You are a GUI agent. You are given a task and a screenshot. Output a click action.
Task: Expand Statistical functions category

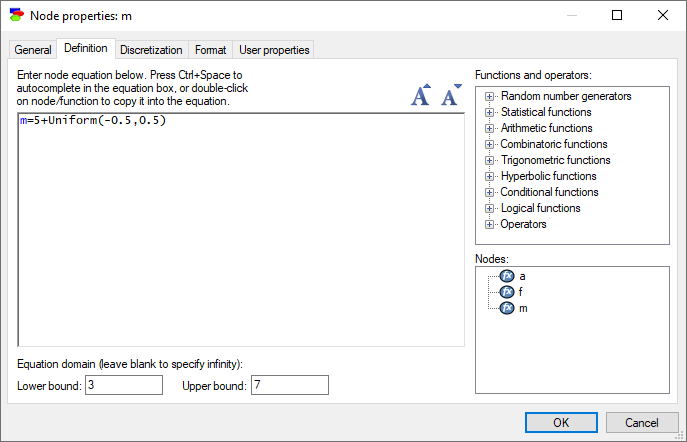489,113
